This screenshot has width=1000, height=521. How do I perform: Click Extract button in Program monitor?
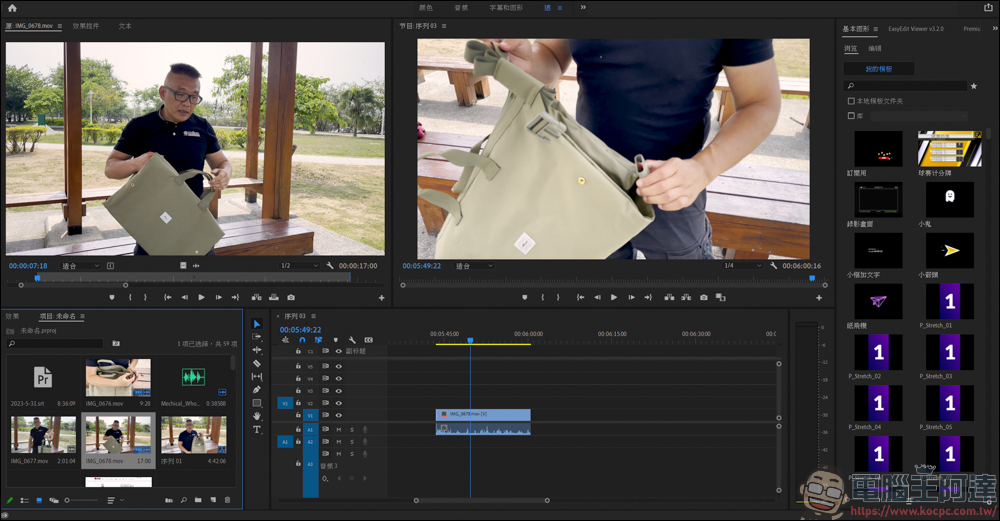(686, 297)
